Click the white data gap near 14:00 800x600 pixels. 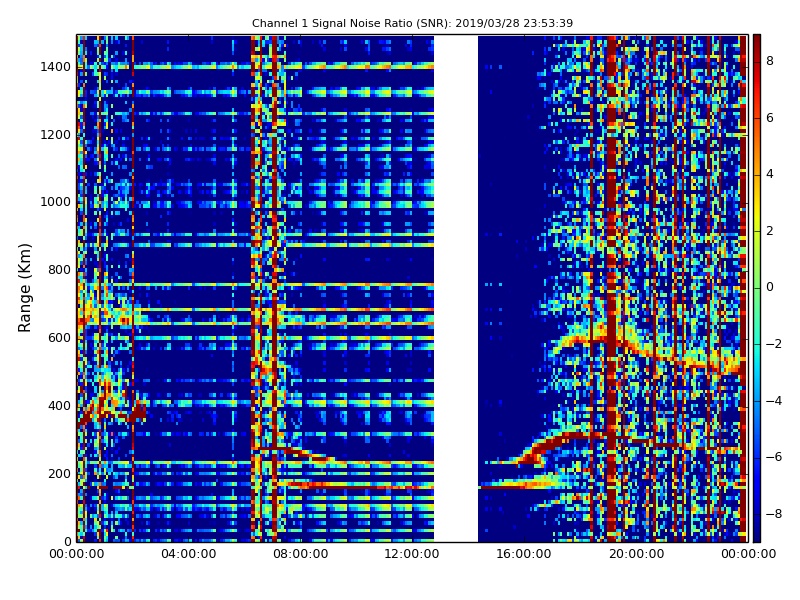(x=456, y=288)
